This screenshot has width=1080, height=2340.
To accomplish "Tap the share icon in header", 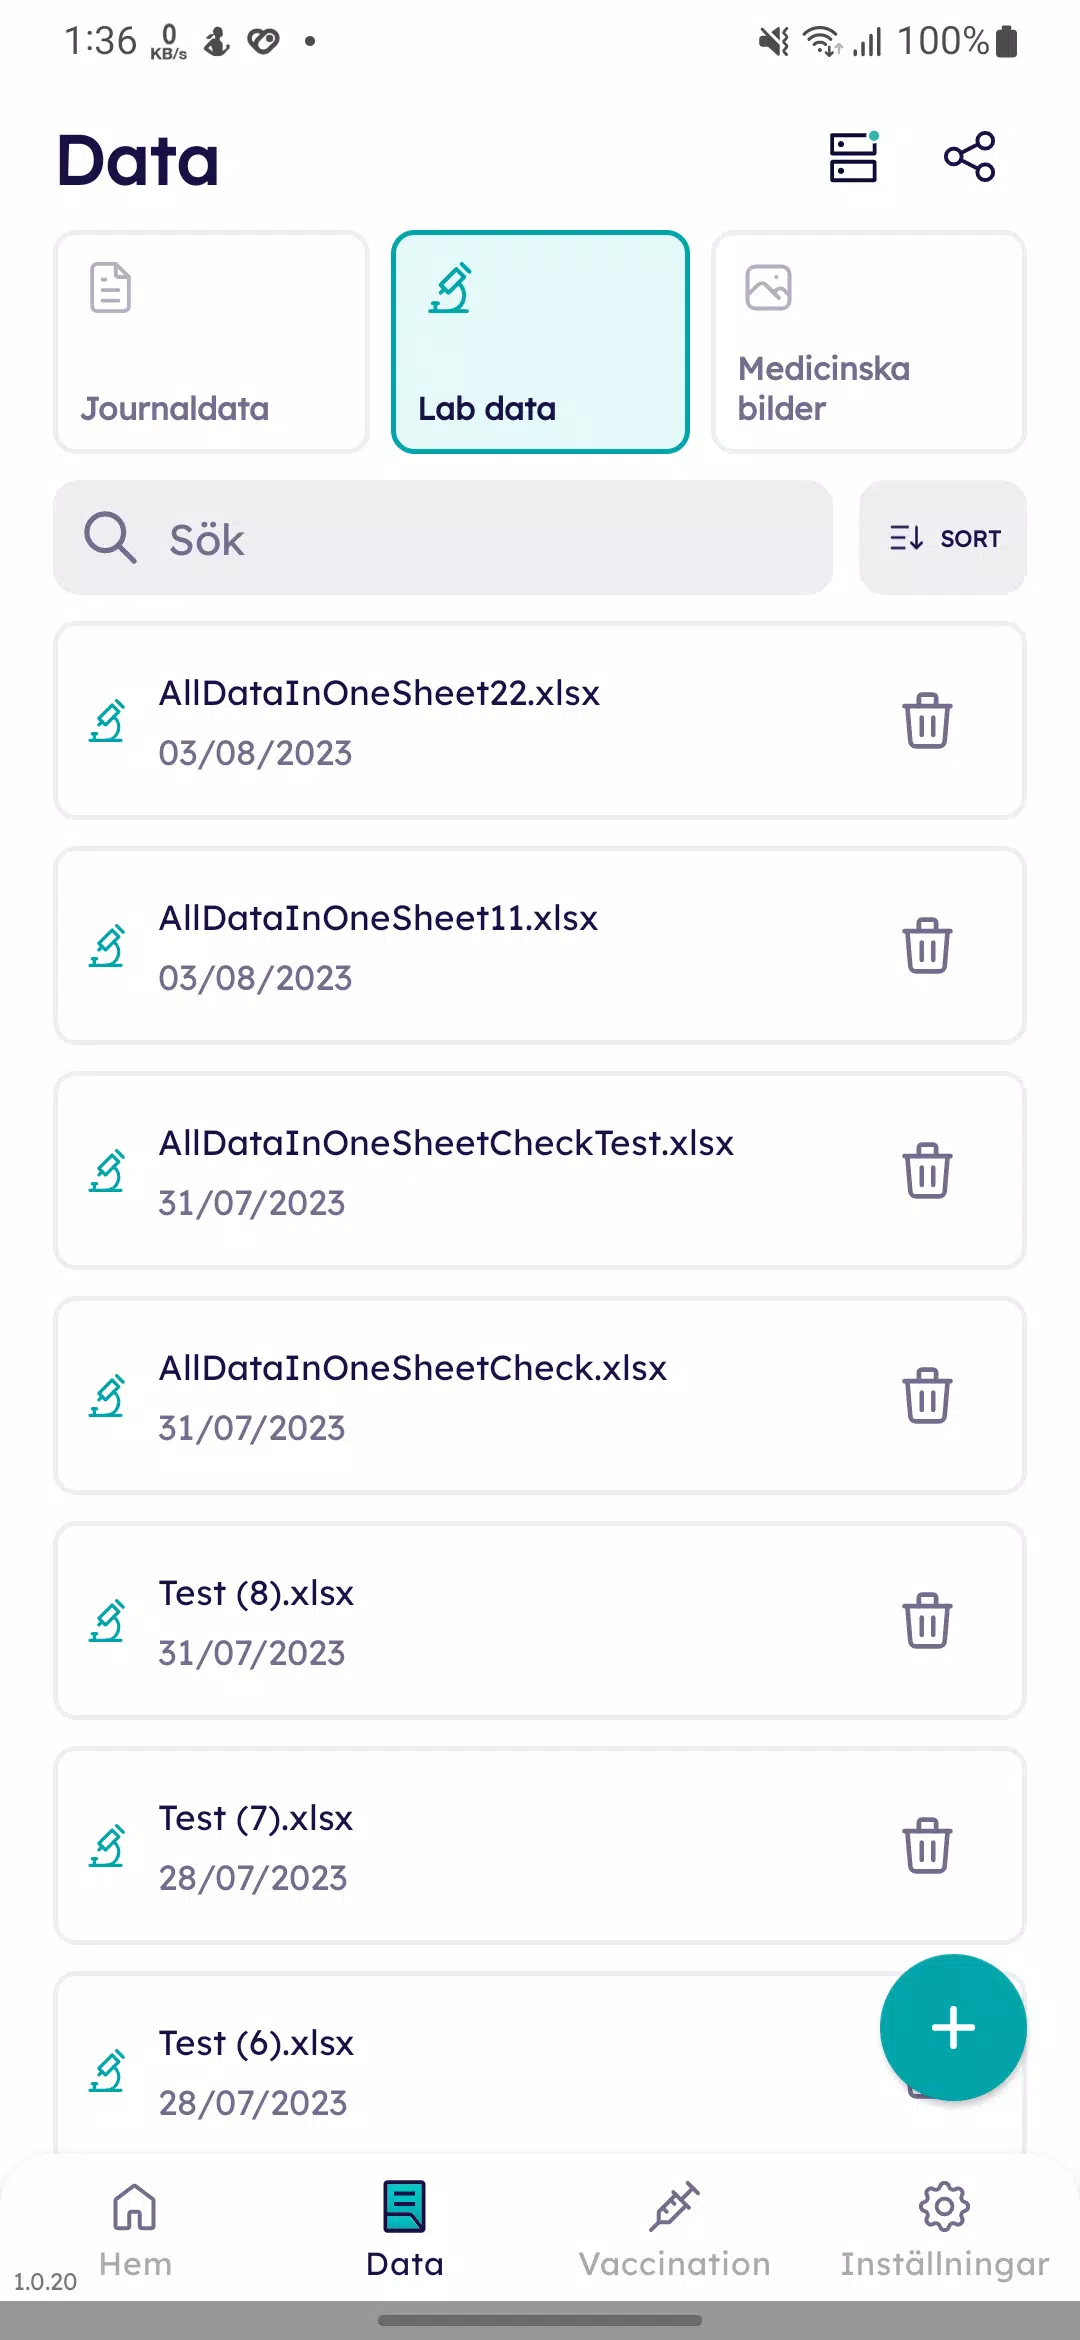I will click(x=969, y=157).
